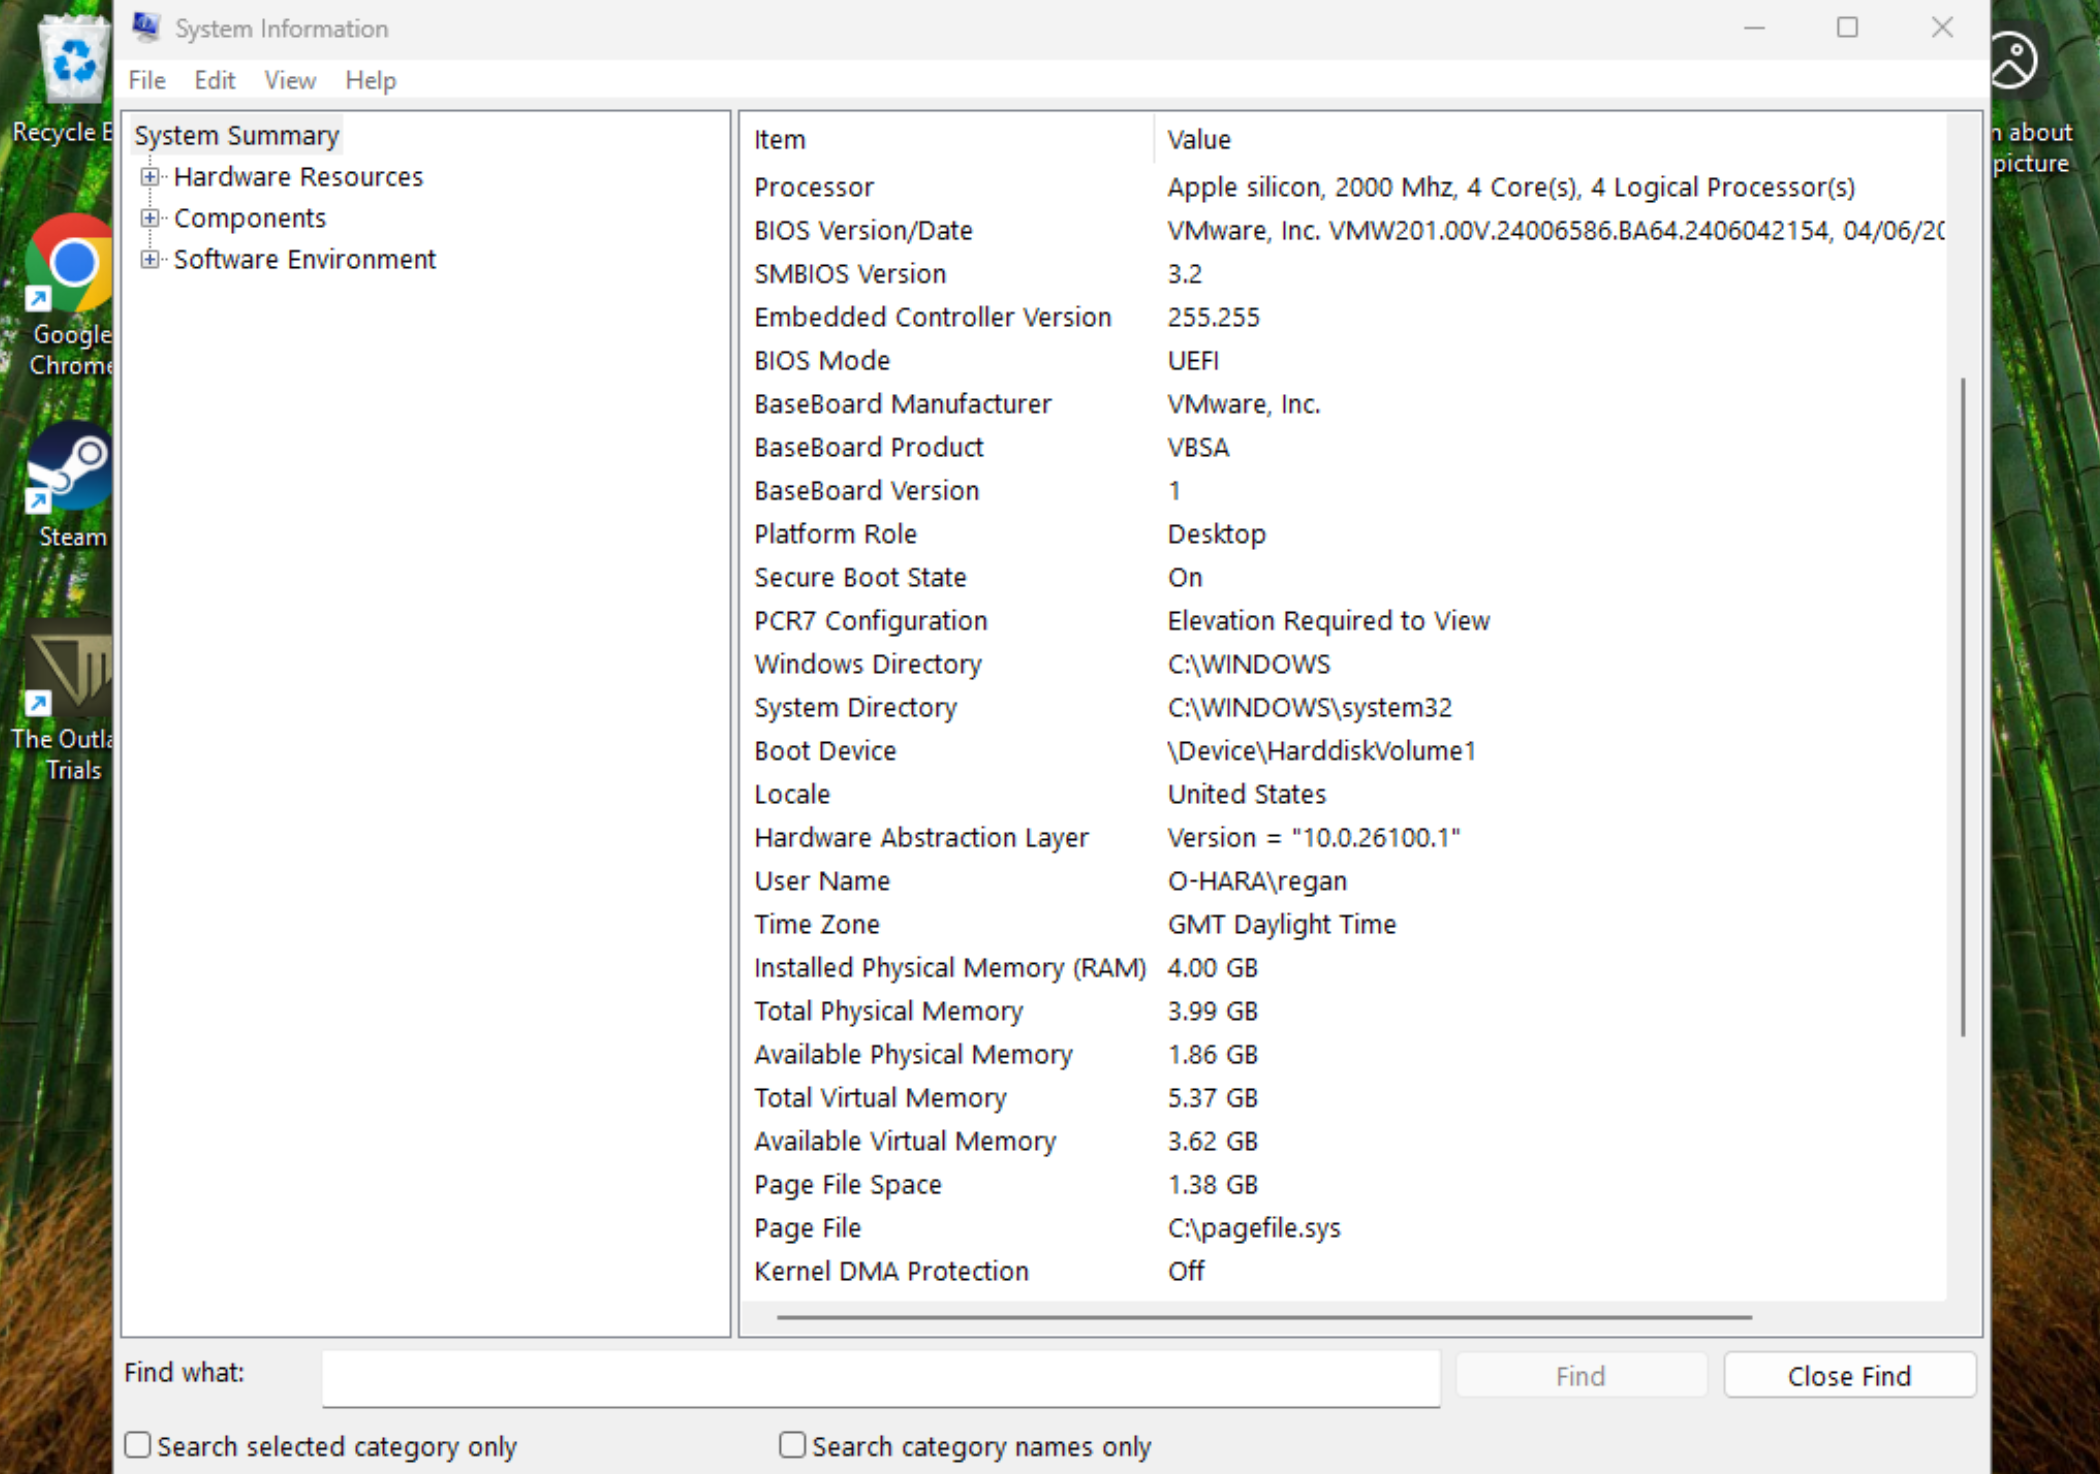Select the Time Zone row
Screen dimensions: 2100x1474
coord(1344,924)
